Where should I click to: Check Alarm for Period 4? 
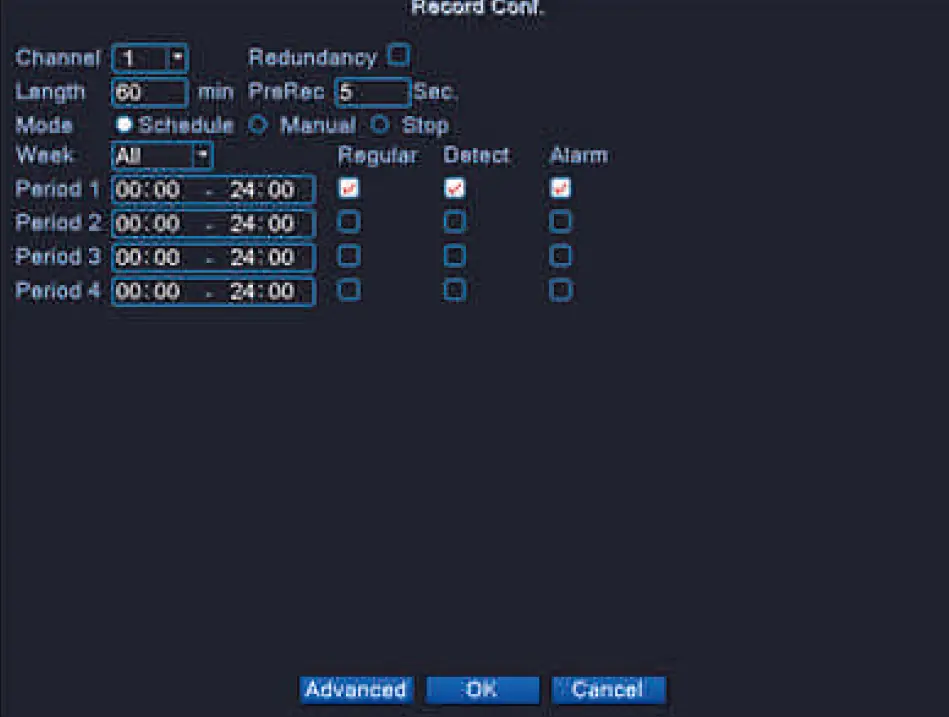(560, 290)
